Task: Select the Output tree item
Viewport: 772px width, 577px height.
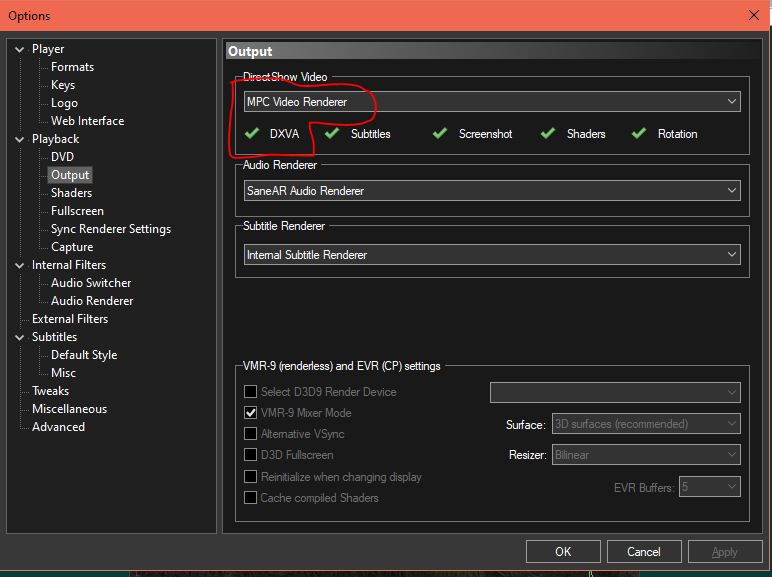Action: [x=70, y=175]
